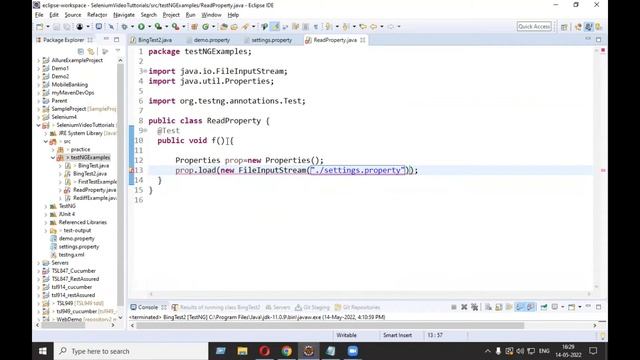Toggle Link with Editor in Package Explorer
The height and width of the screenshot is (360, 640).
coord(91,51)
